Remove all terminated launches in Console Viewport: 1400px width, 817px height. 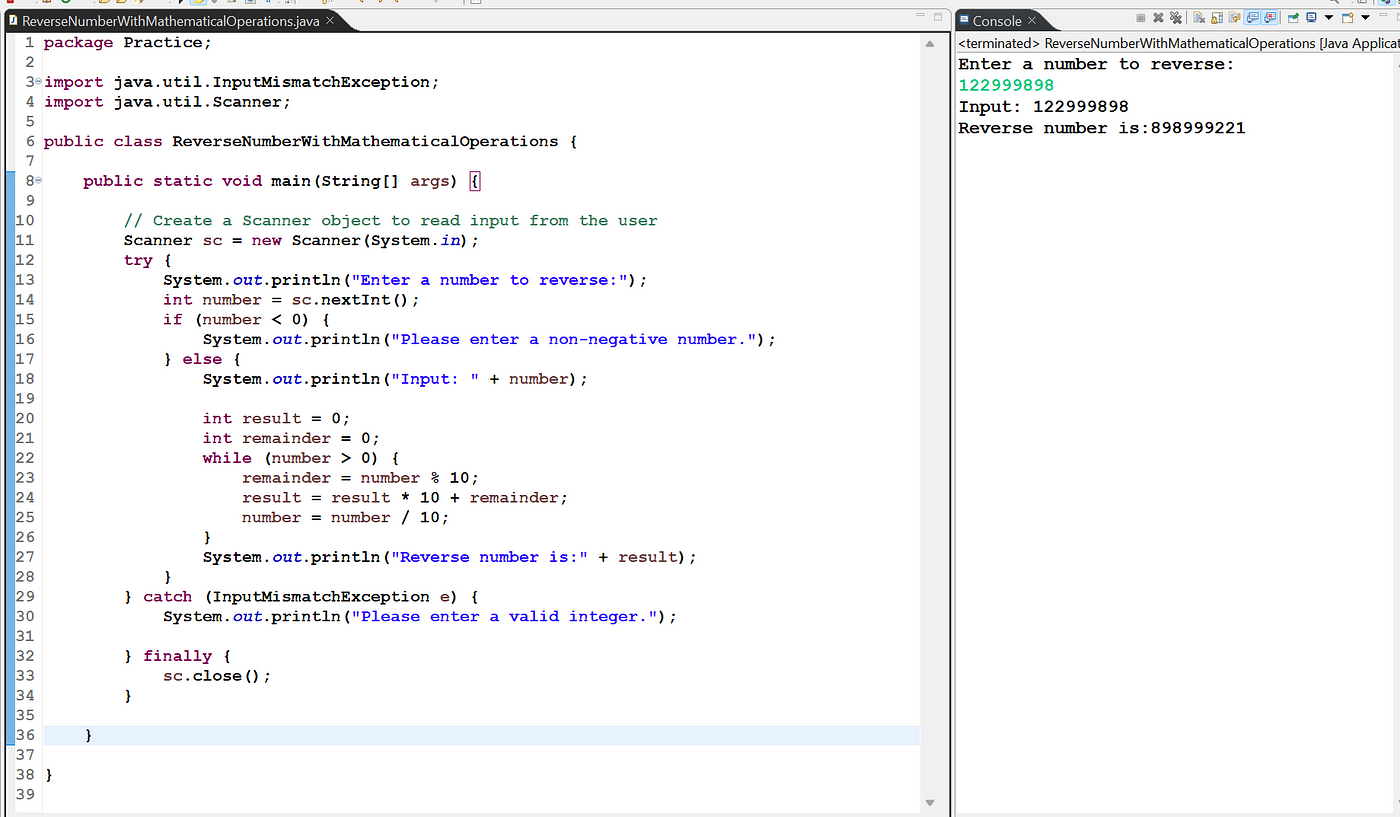click(x=1176, y=18)
